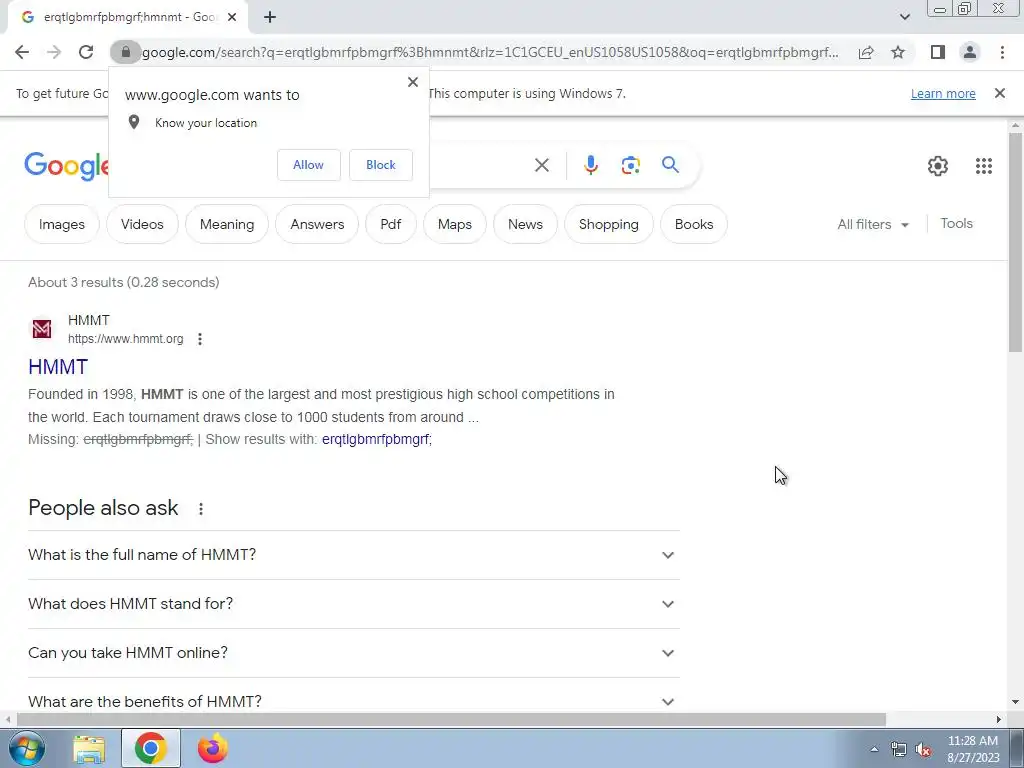Image resolution: width=1024 pixels, height=768 pixels.
Task: Expand Can you take HMMT online
Action: [353, 652]
